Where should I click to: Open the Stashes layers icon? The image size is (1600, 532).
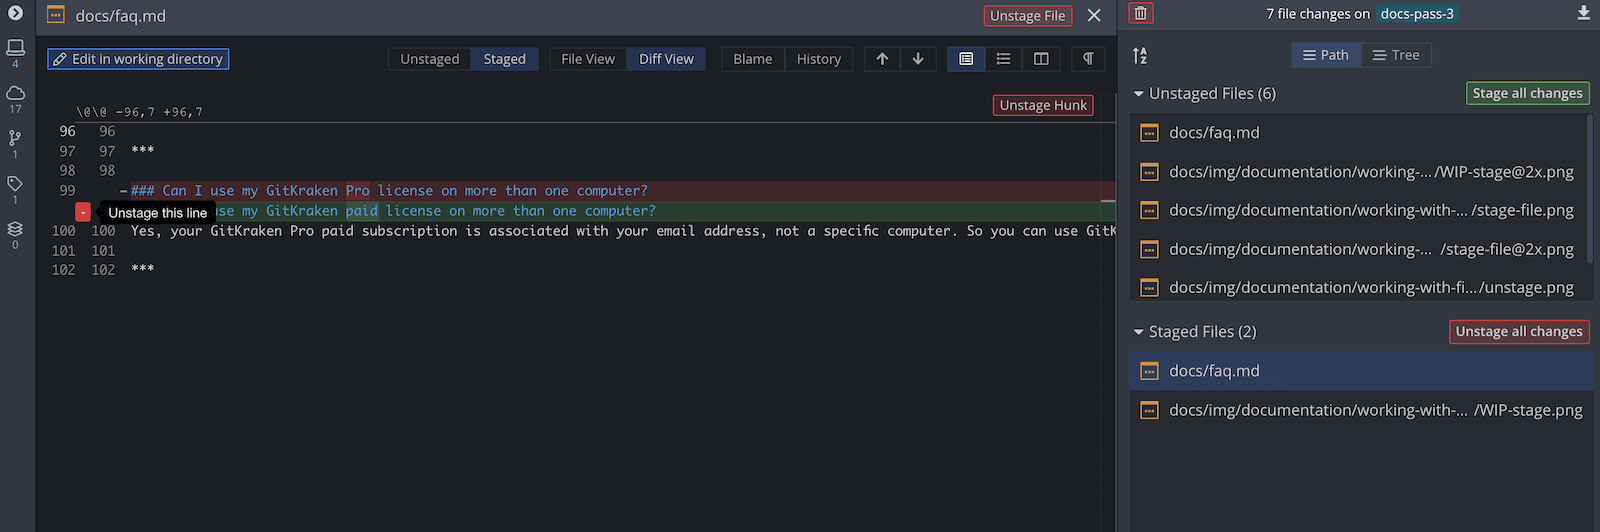point(15,229)
